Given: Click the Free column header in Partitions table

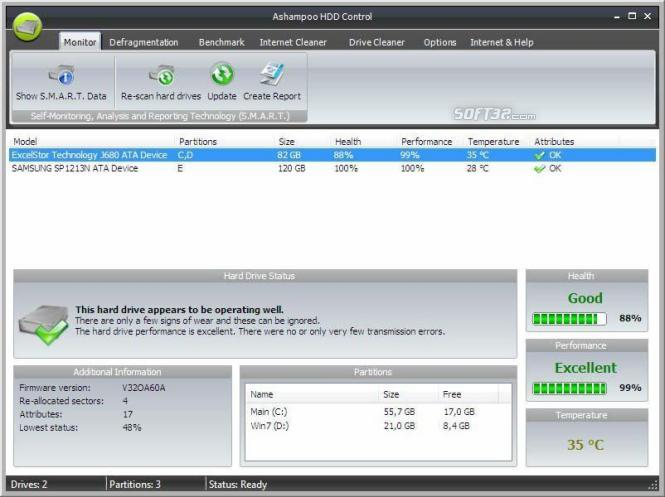Looking at the screenshot, I should (452, 394).
